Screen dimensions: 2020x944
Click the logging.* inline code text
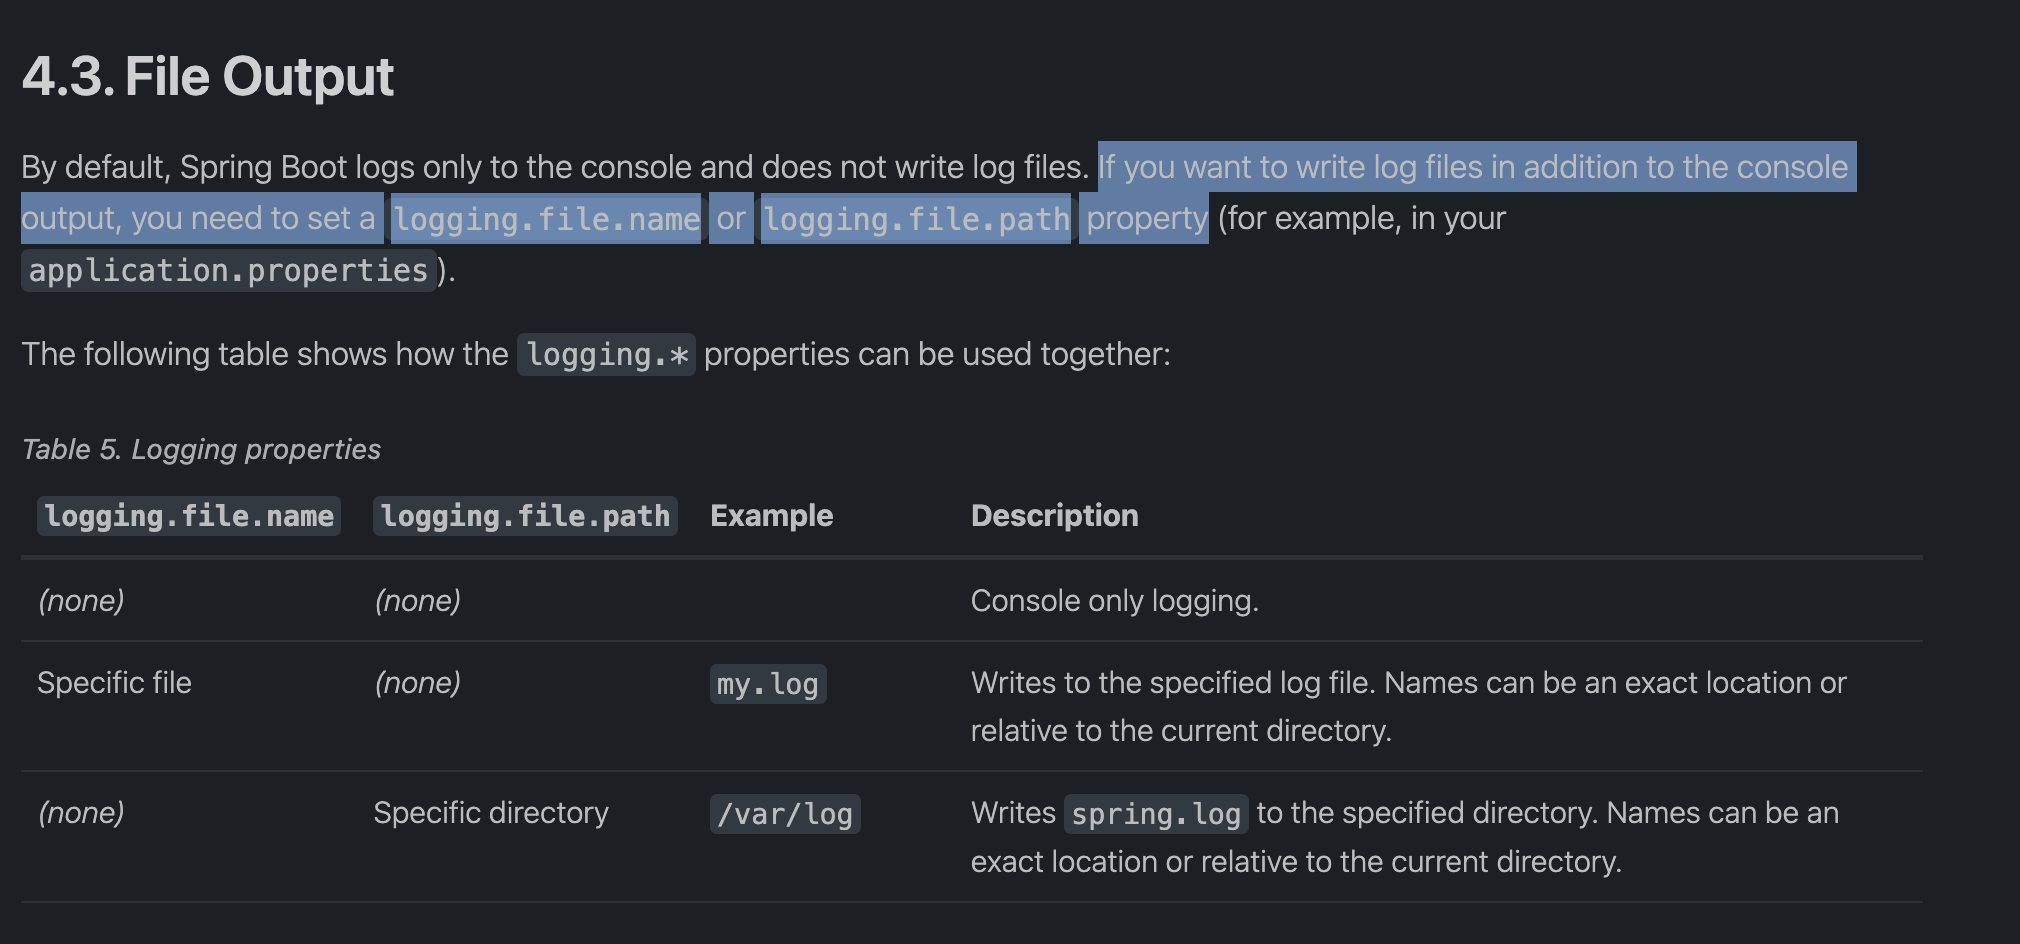tap(606, 355)
